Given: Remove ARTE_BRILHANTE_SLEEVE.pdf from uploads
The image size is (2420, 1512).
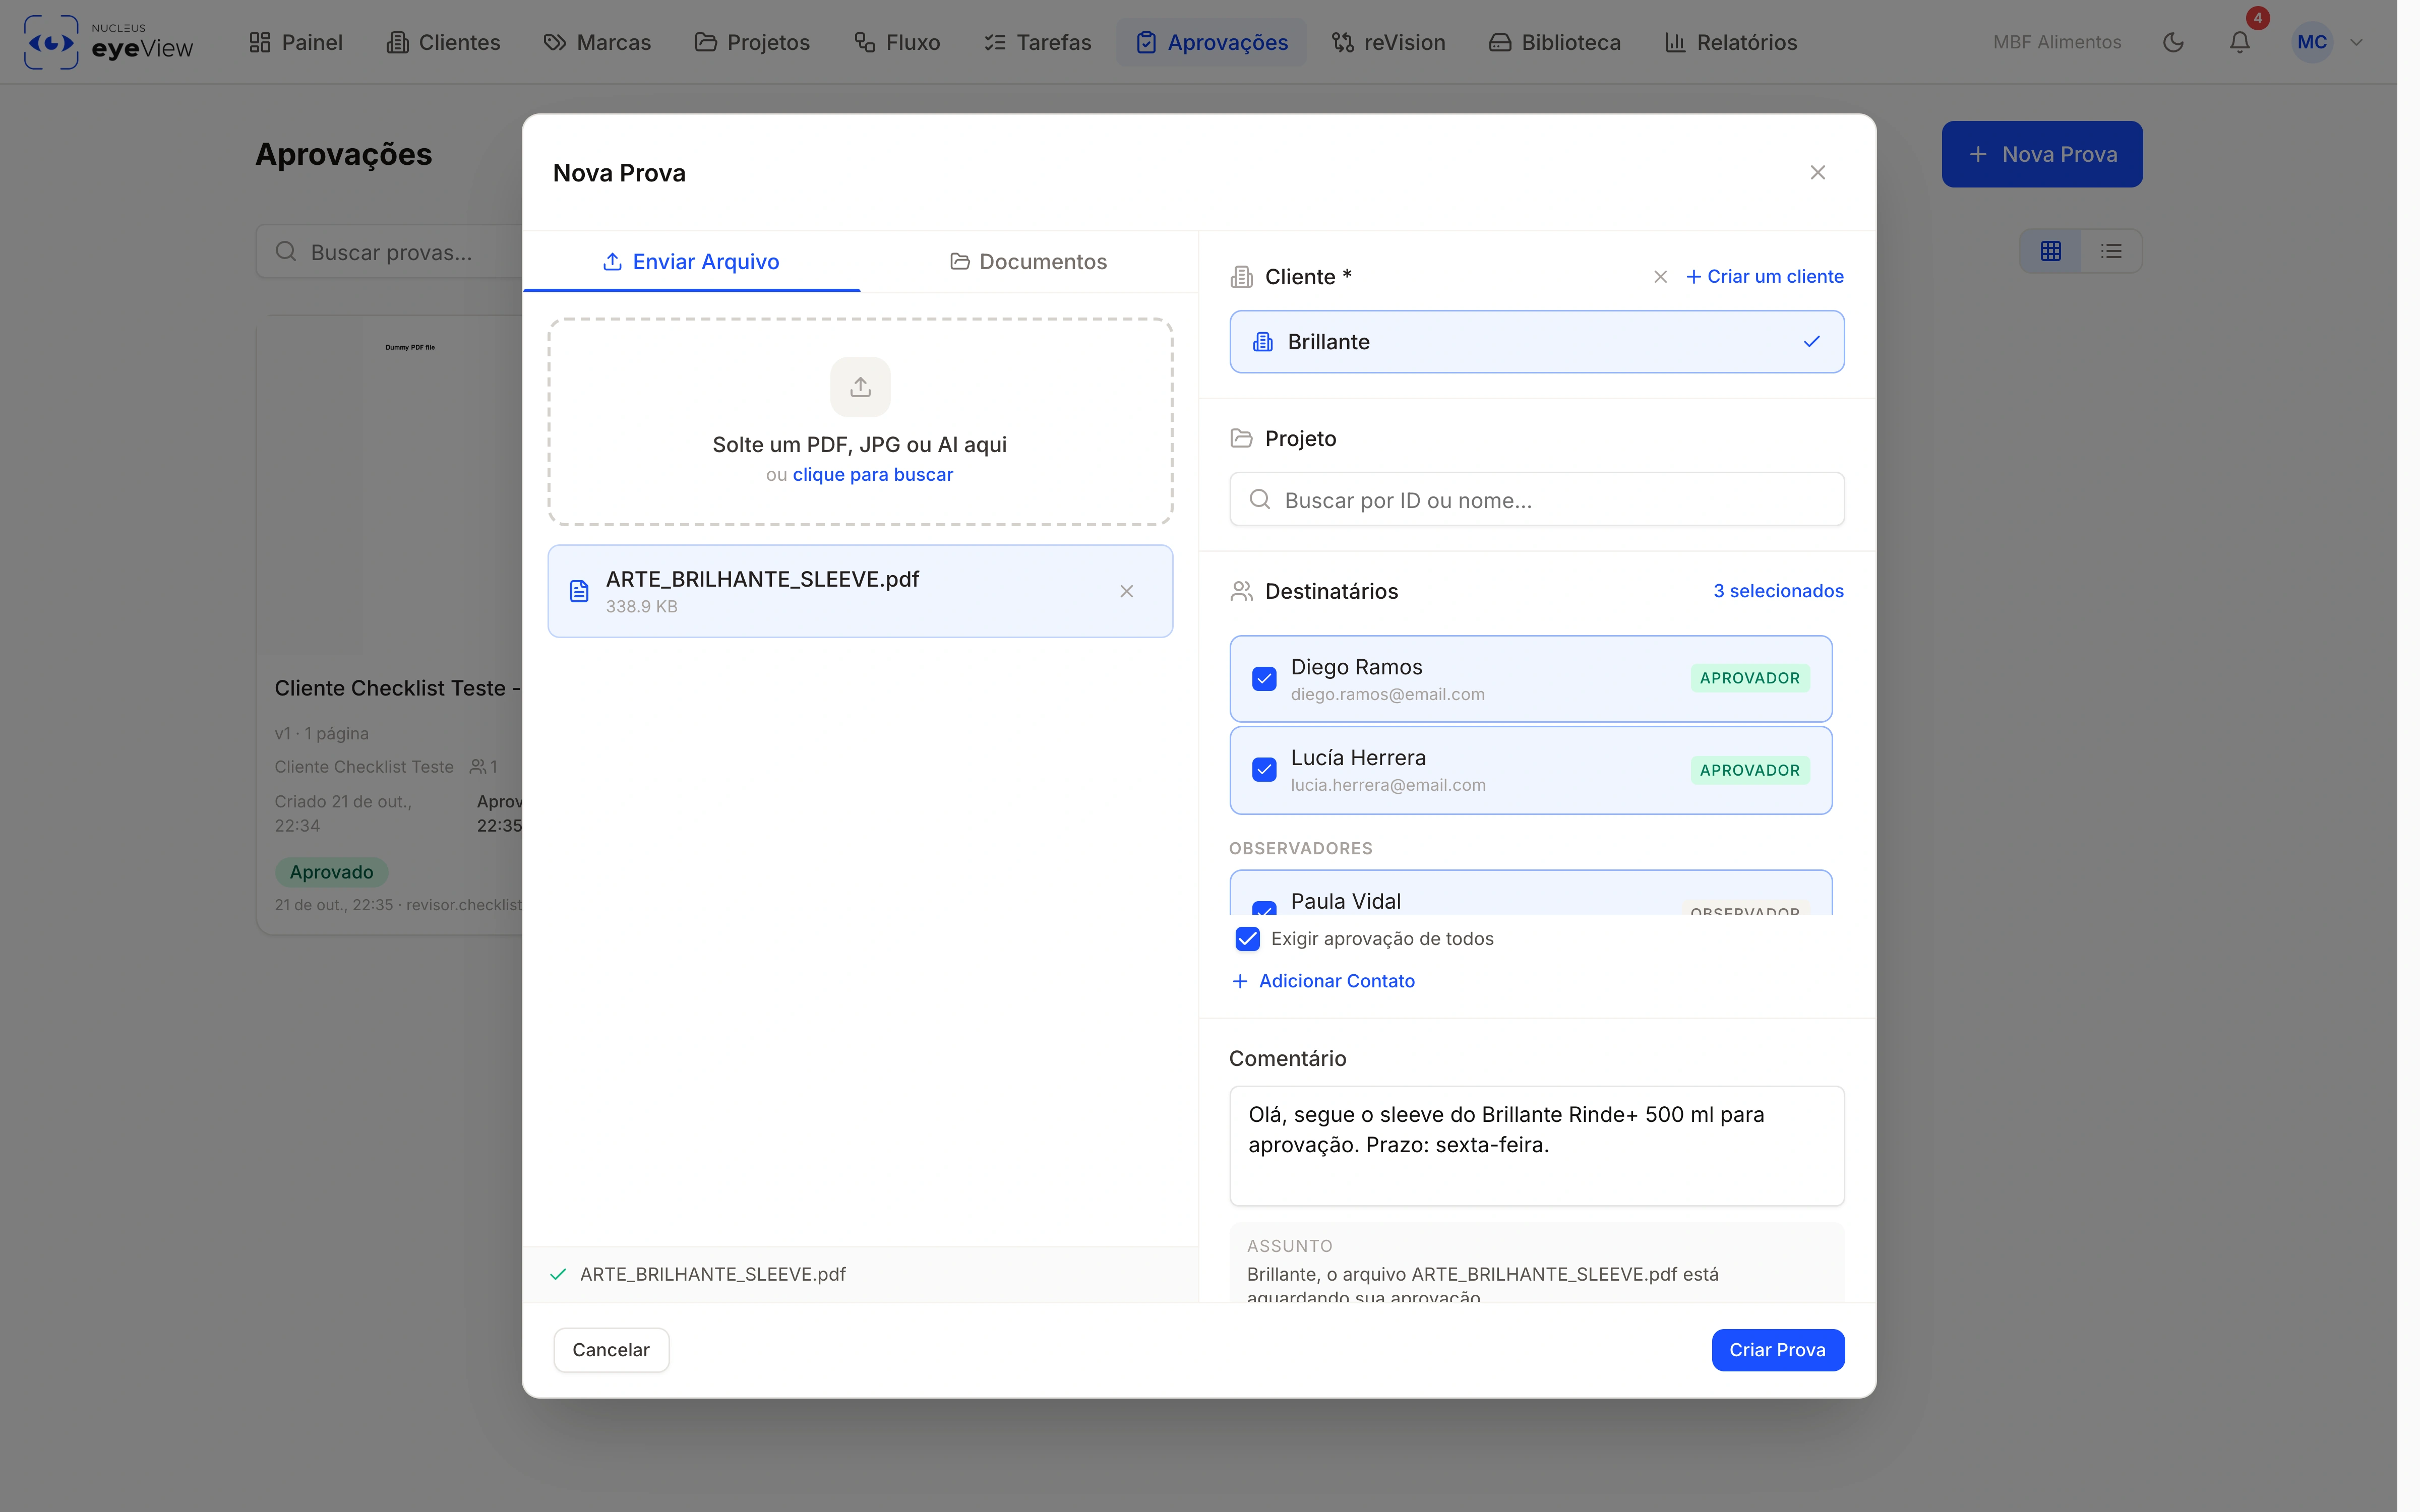Looking at the screenshot, I should [1126, 591].
